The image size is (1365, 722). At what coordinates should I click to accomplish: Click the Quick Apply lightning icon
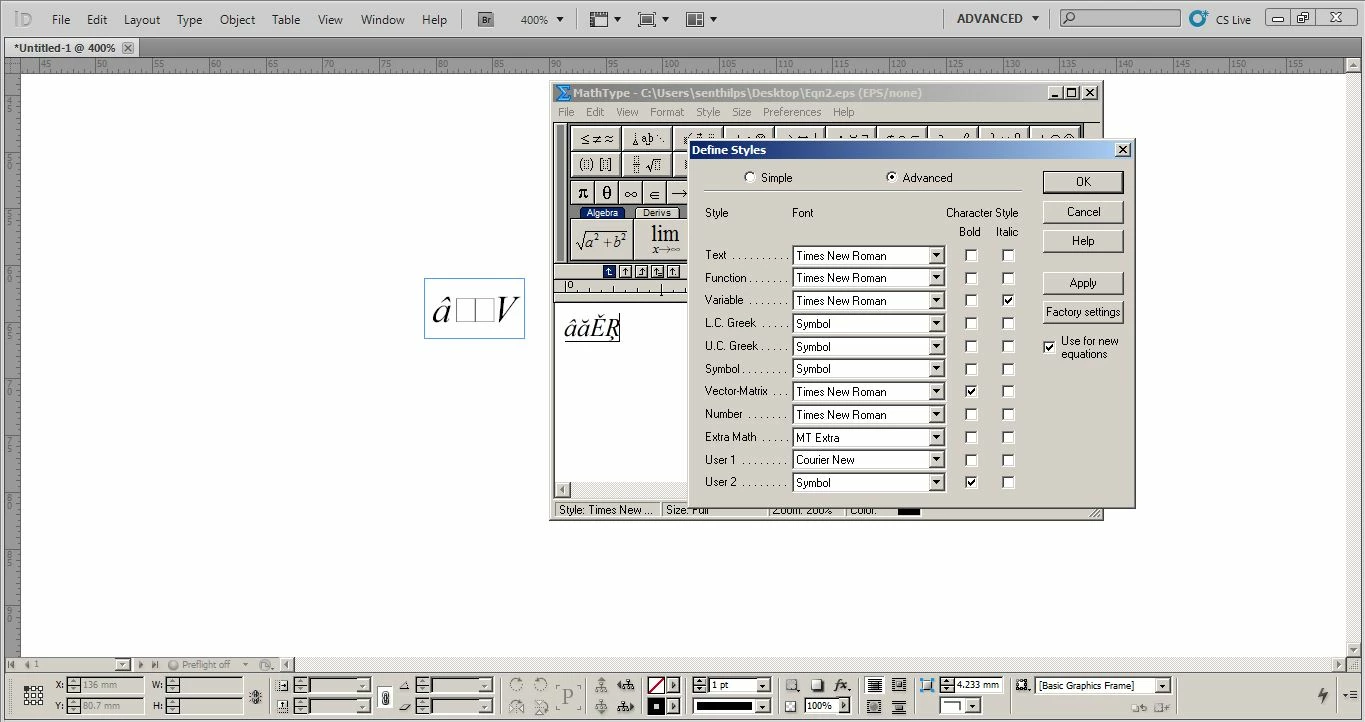[1323, 695]
